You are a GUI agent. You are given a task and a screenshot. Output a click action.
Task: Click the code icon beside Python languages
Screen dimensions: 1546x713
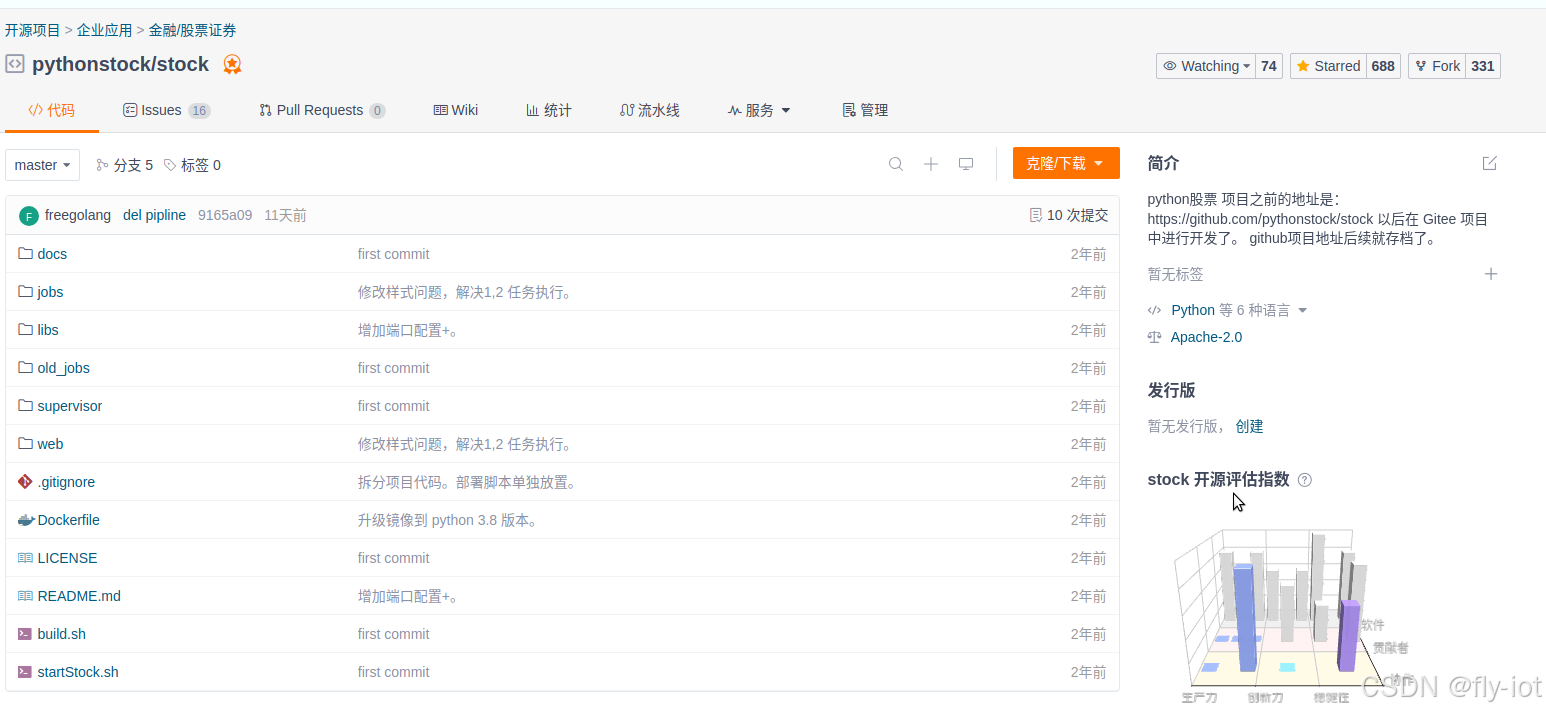coord(1155,311)
